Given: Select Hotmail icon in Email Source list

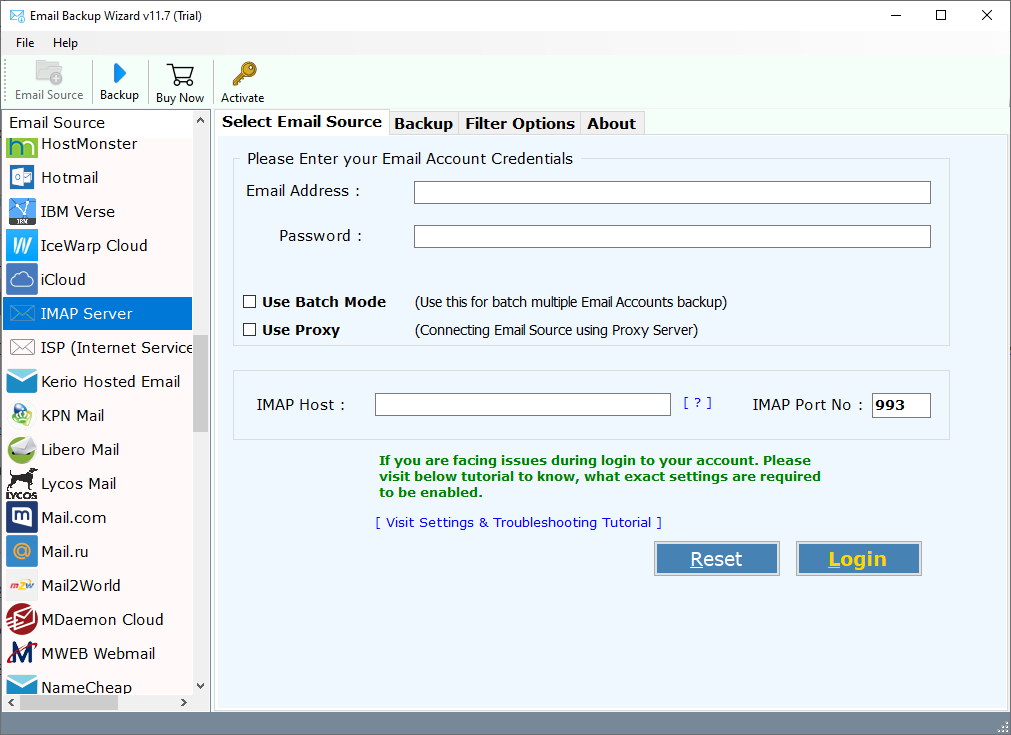Looking at the screenshot, I should tap(22, 178).
